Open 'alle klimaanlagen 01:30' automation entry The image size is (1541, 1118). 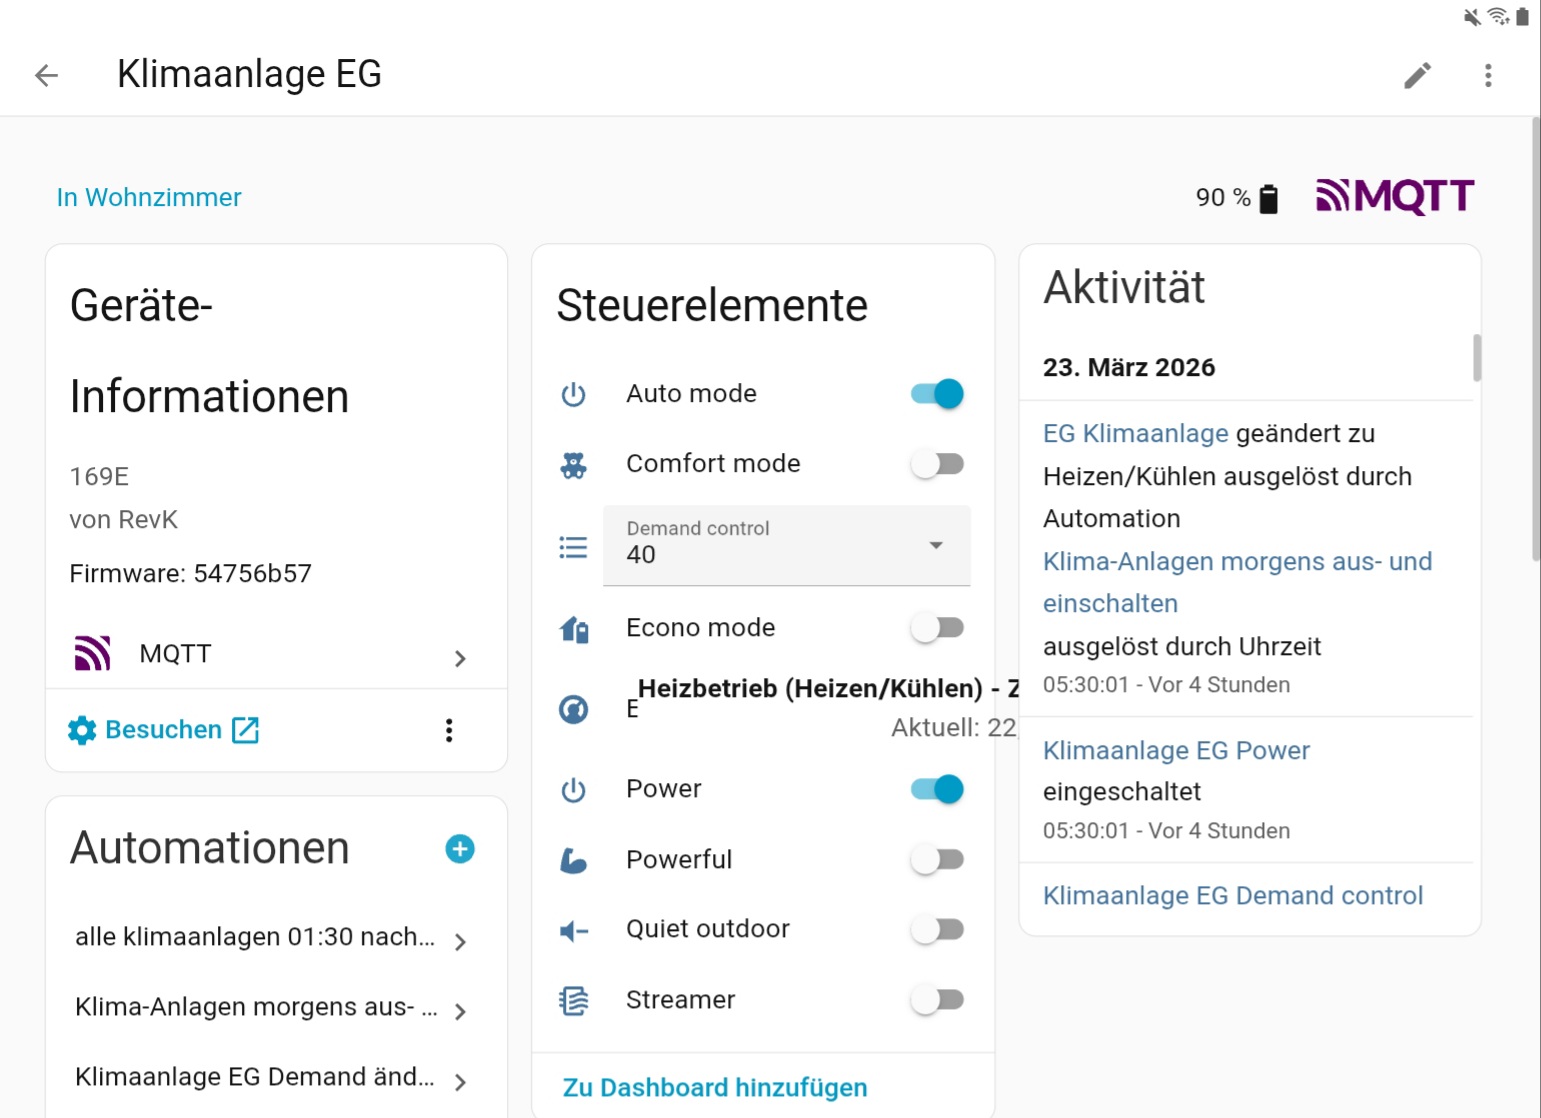pyautogui.click(x=272, y=937)
